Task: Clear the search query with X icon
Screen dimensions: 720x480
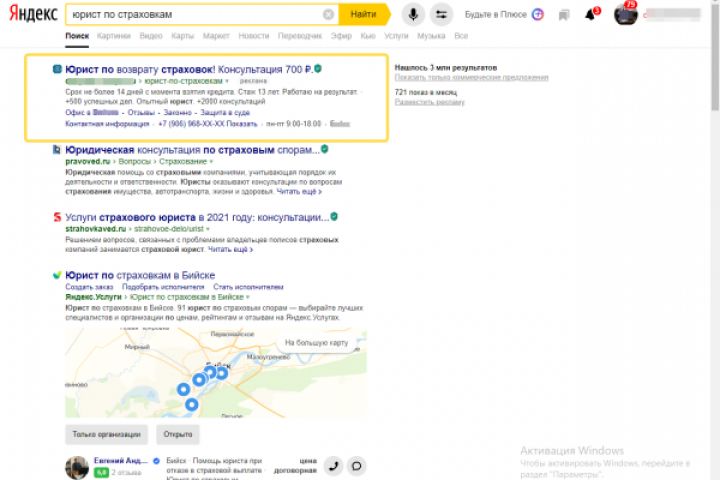Action: (328, 15)
